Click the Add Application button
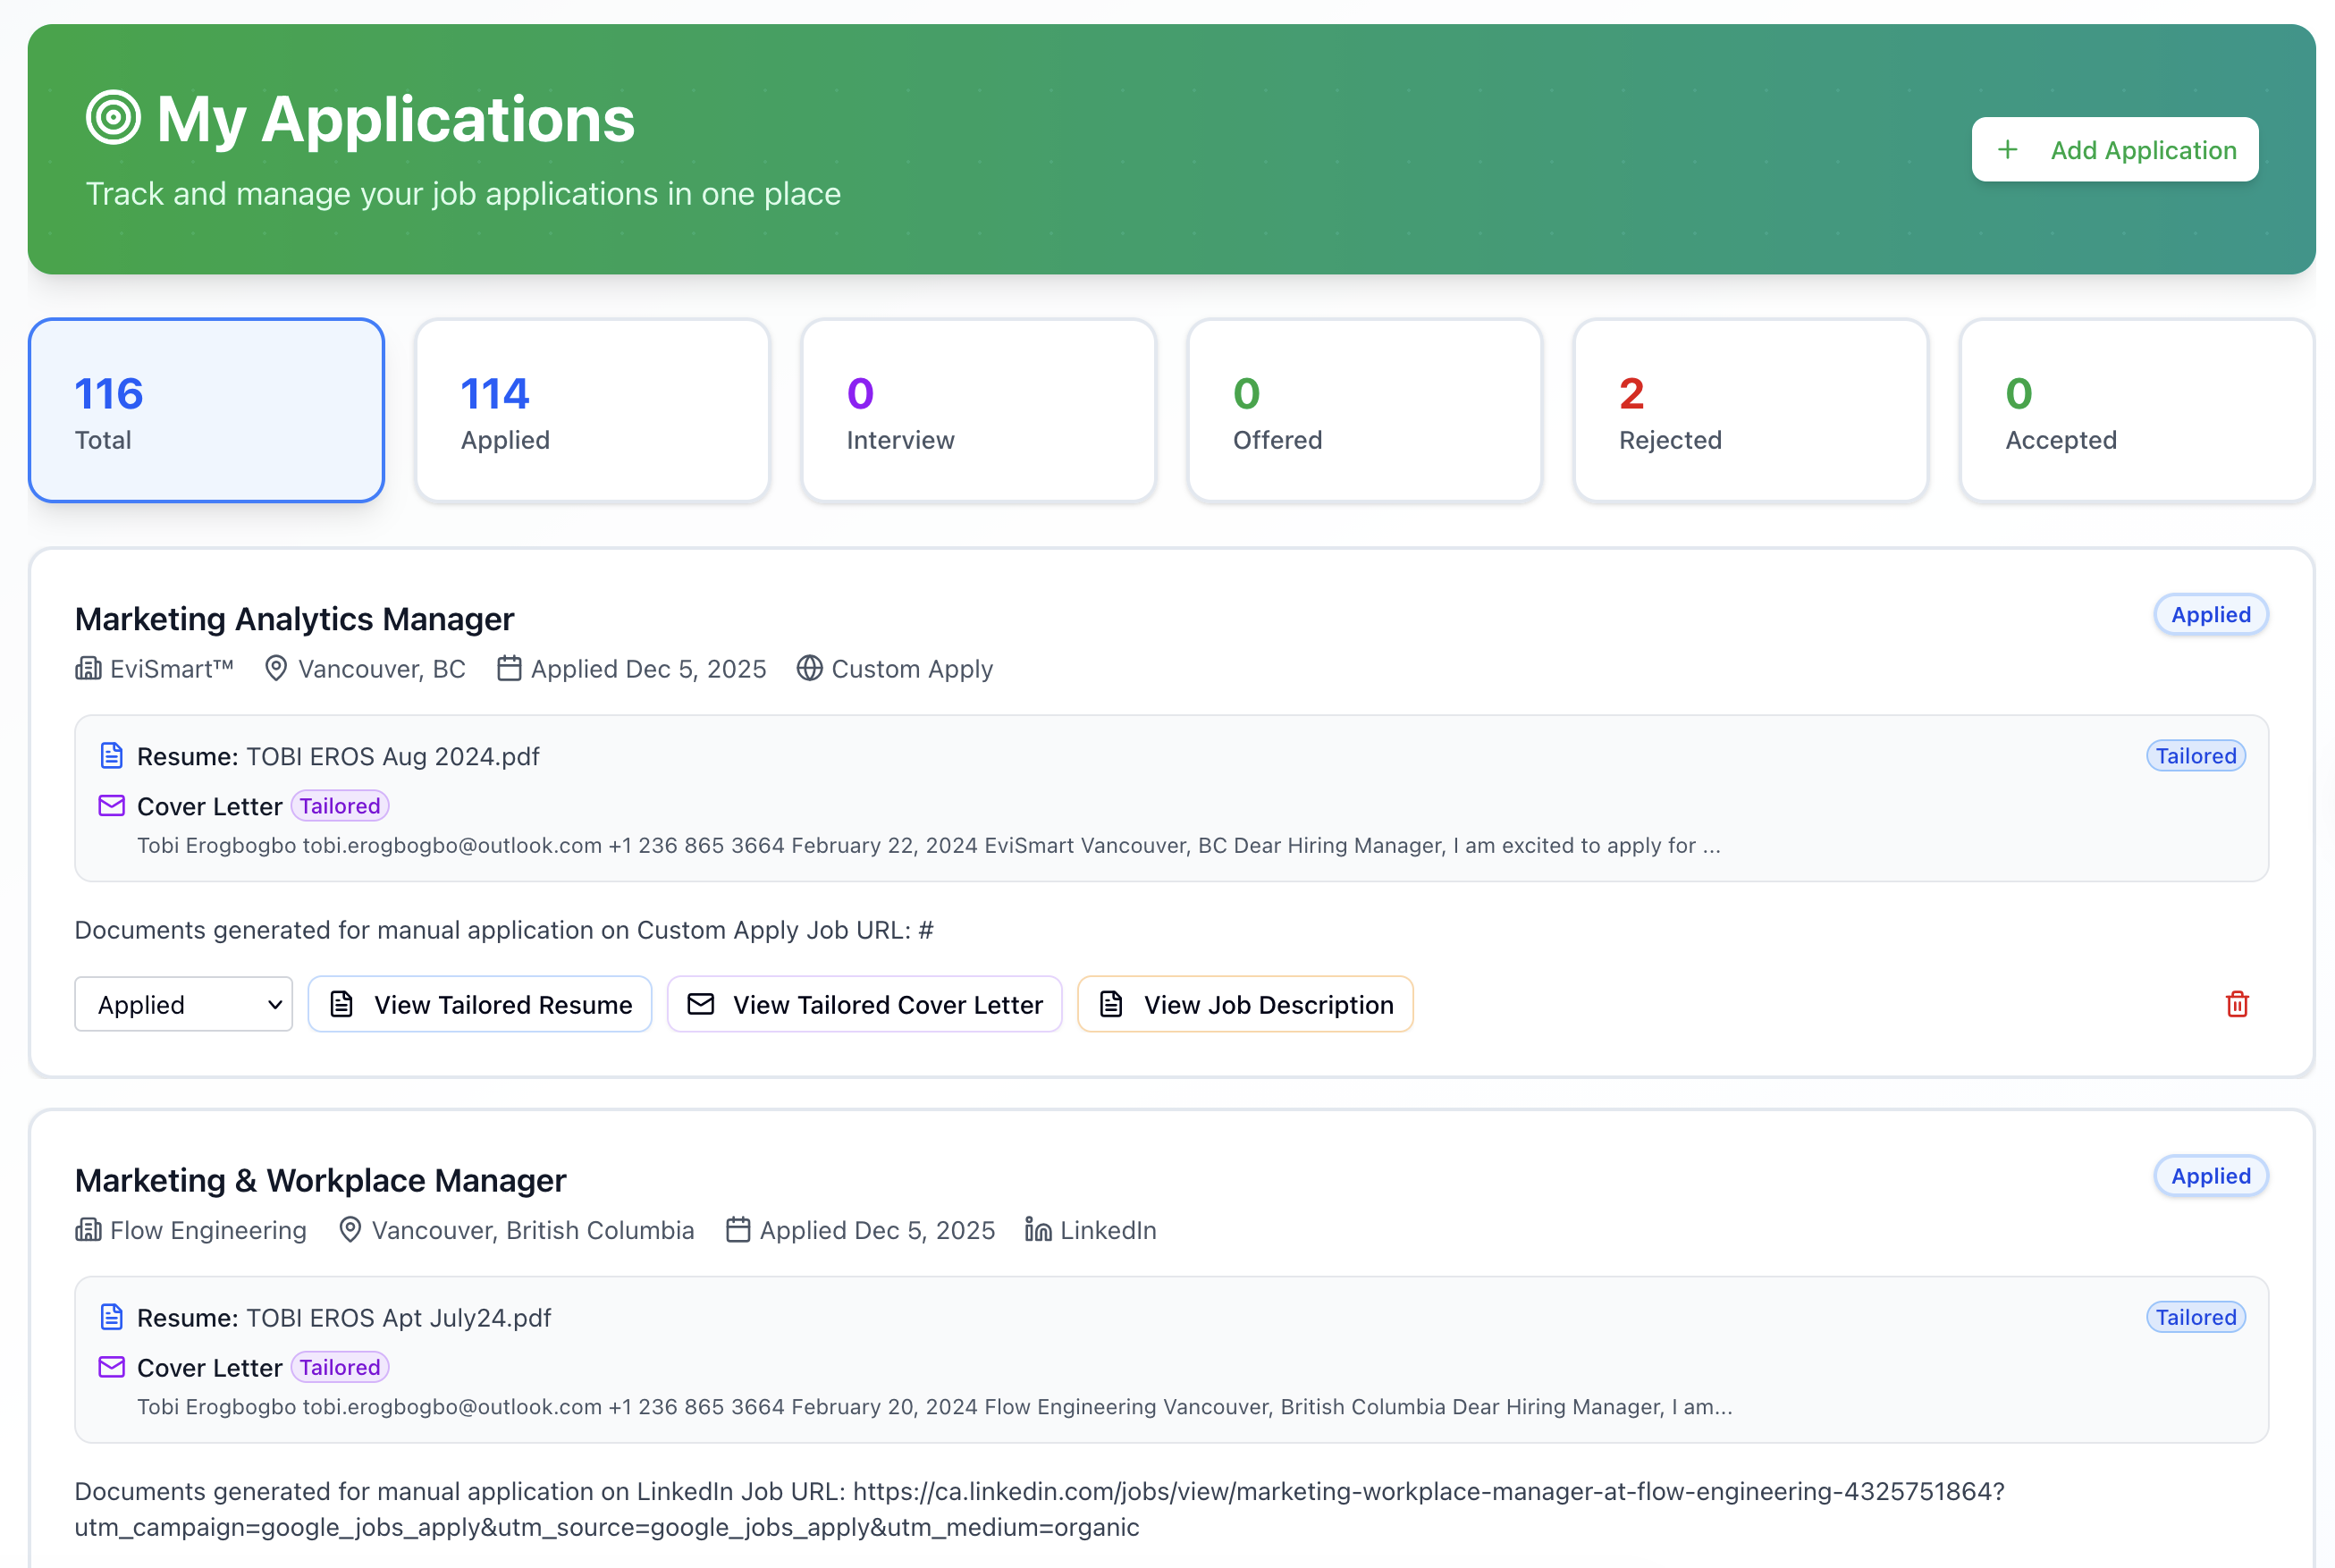The image size is (2335, 1568). tap(2113, 149)
